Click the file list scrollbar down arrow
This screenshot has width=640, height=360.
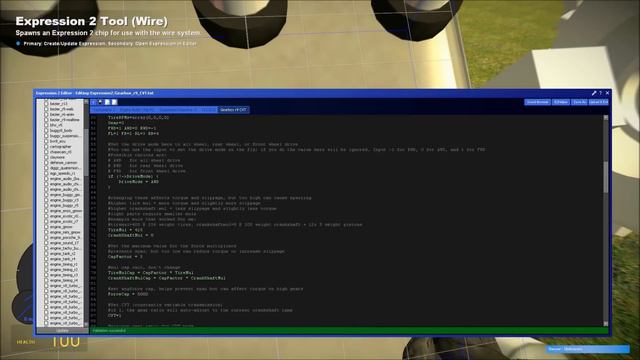86,324
